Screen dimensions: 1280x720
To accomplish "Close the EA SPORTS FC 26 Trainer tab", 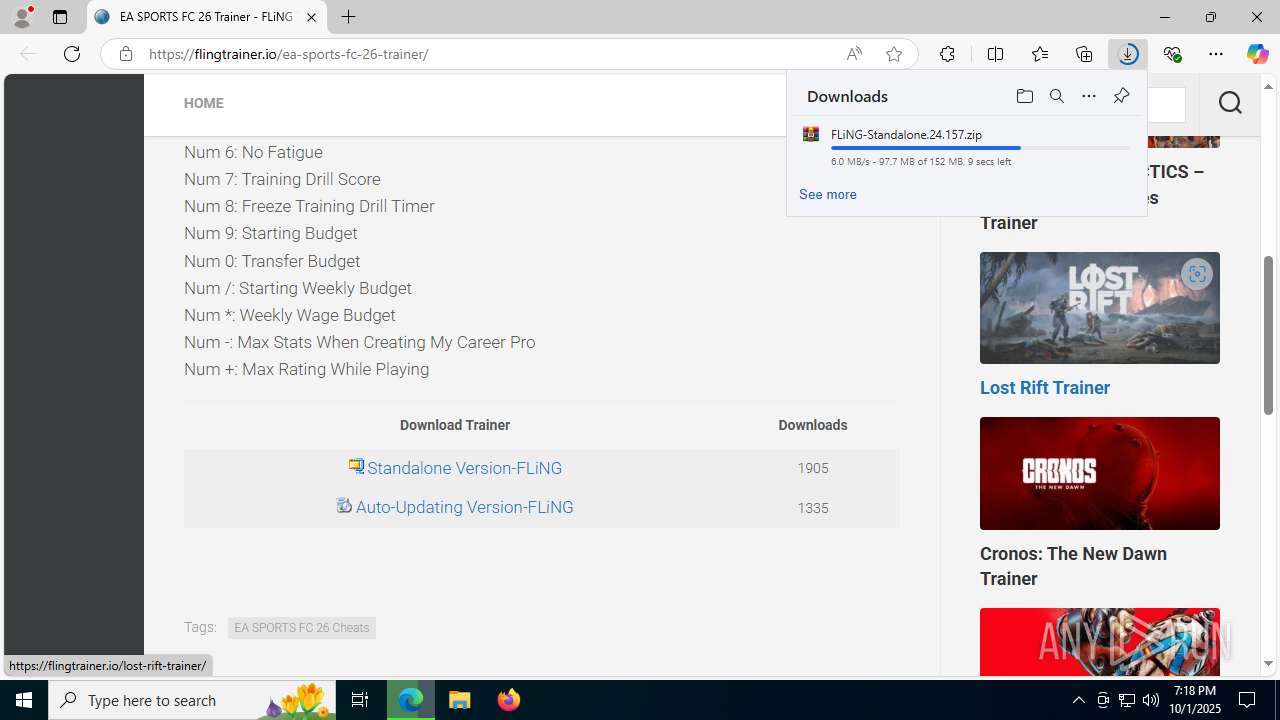I will [x=311, y=17].
